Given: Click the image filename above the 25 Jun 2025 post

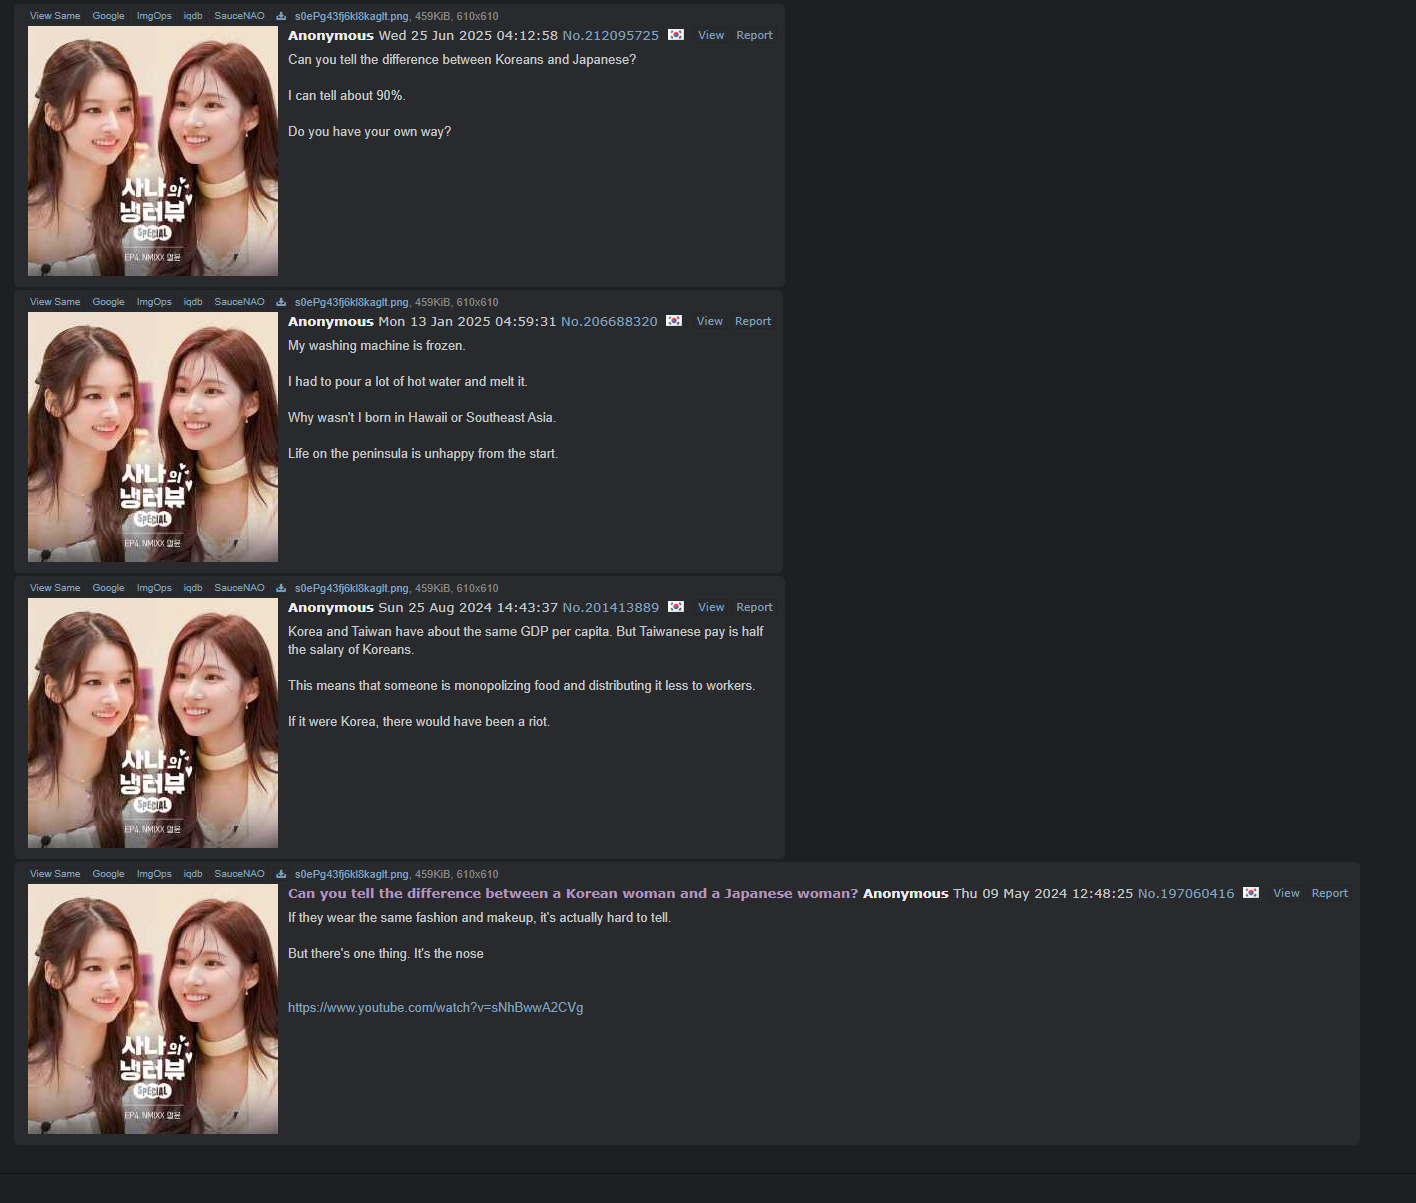Looking at the screenshot, I should [x=352, y=16].
